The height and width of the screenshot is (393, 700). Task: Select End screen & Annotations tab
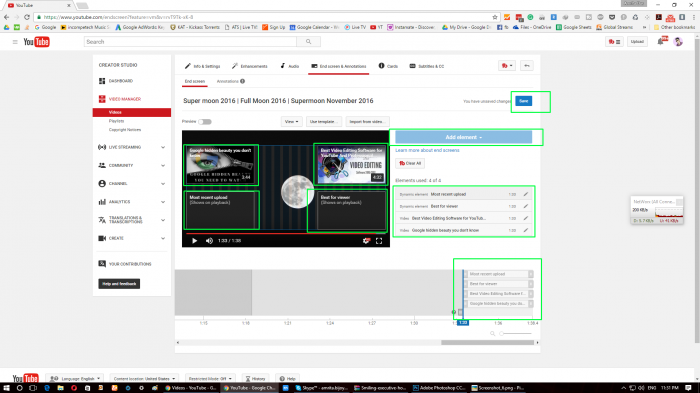pos(339,66)
